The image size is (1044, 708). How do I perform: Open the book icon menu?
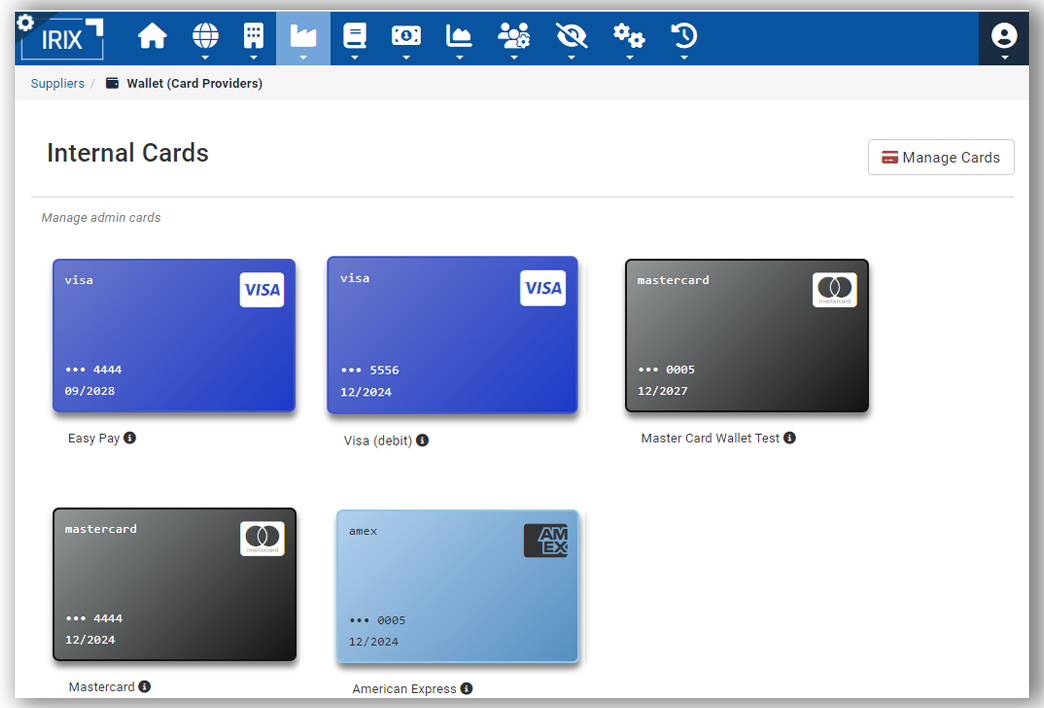pos(355,37)
